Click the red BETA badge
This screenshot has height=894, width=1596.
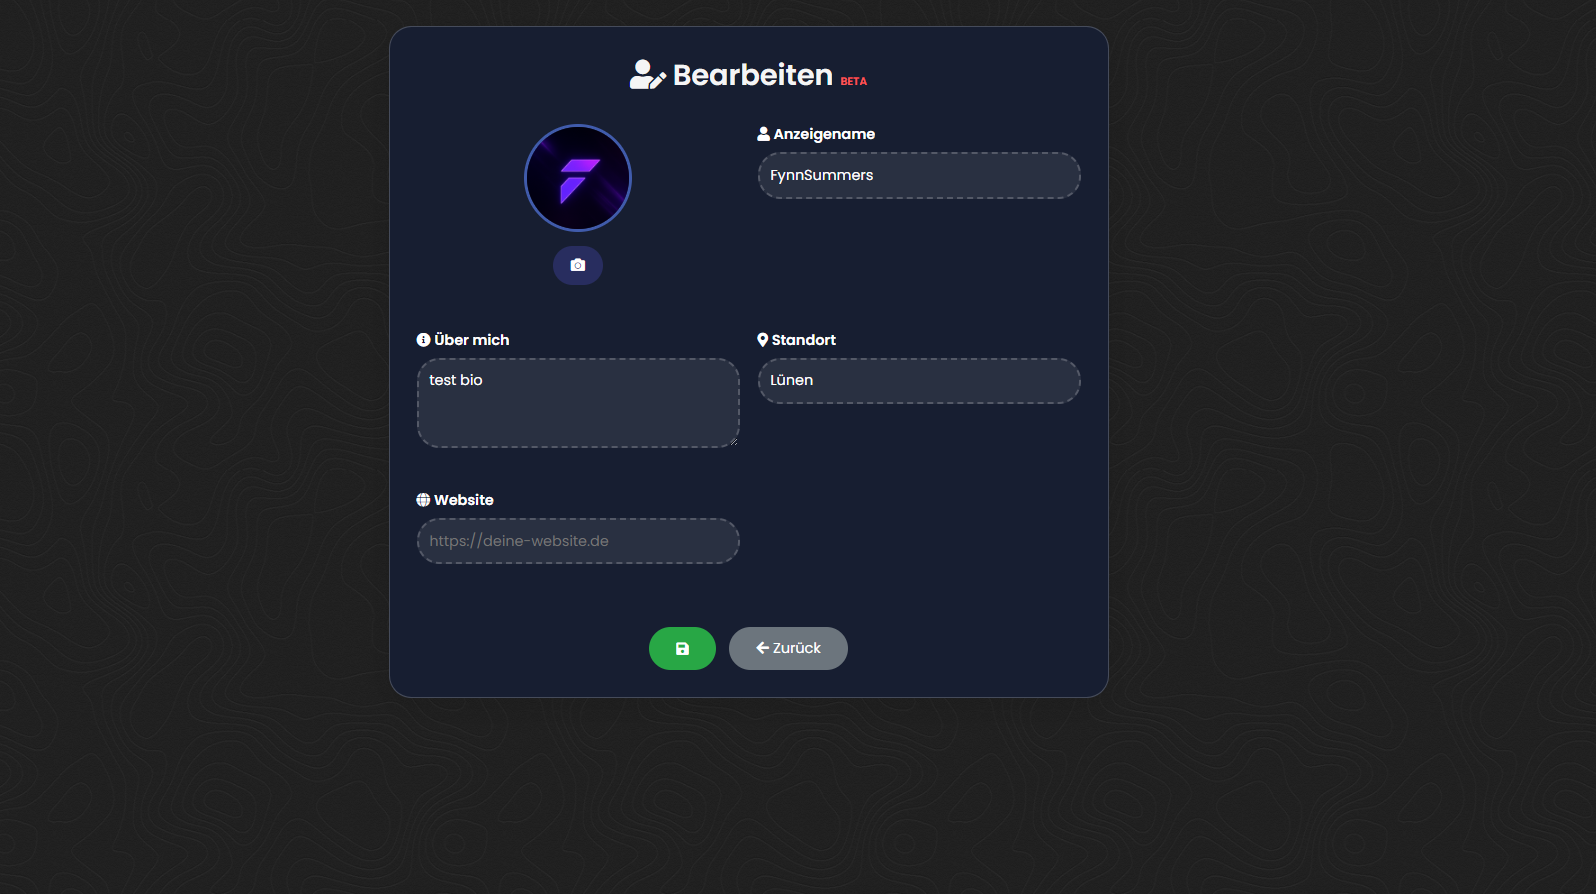[854, 81]
